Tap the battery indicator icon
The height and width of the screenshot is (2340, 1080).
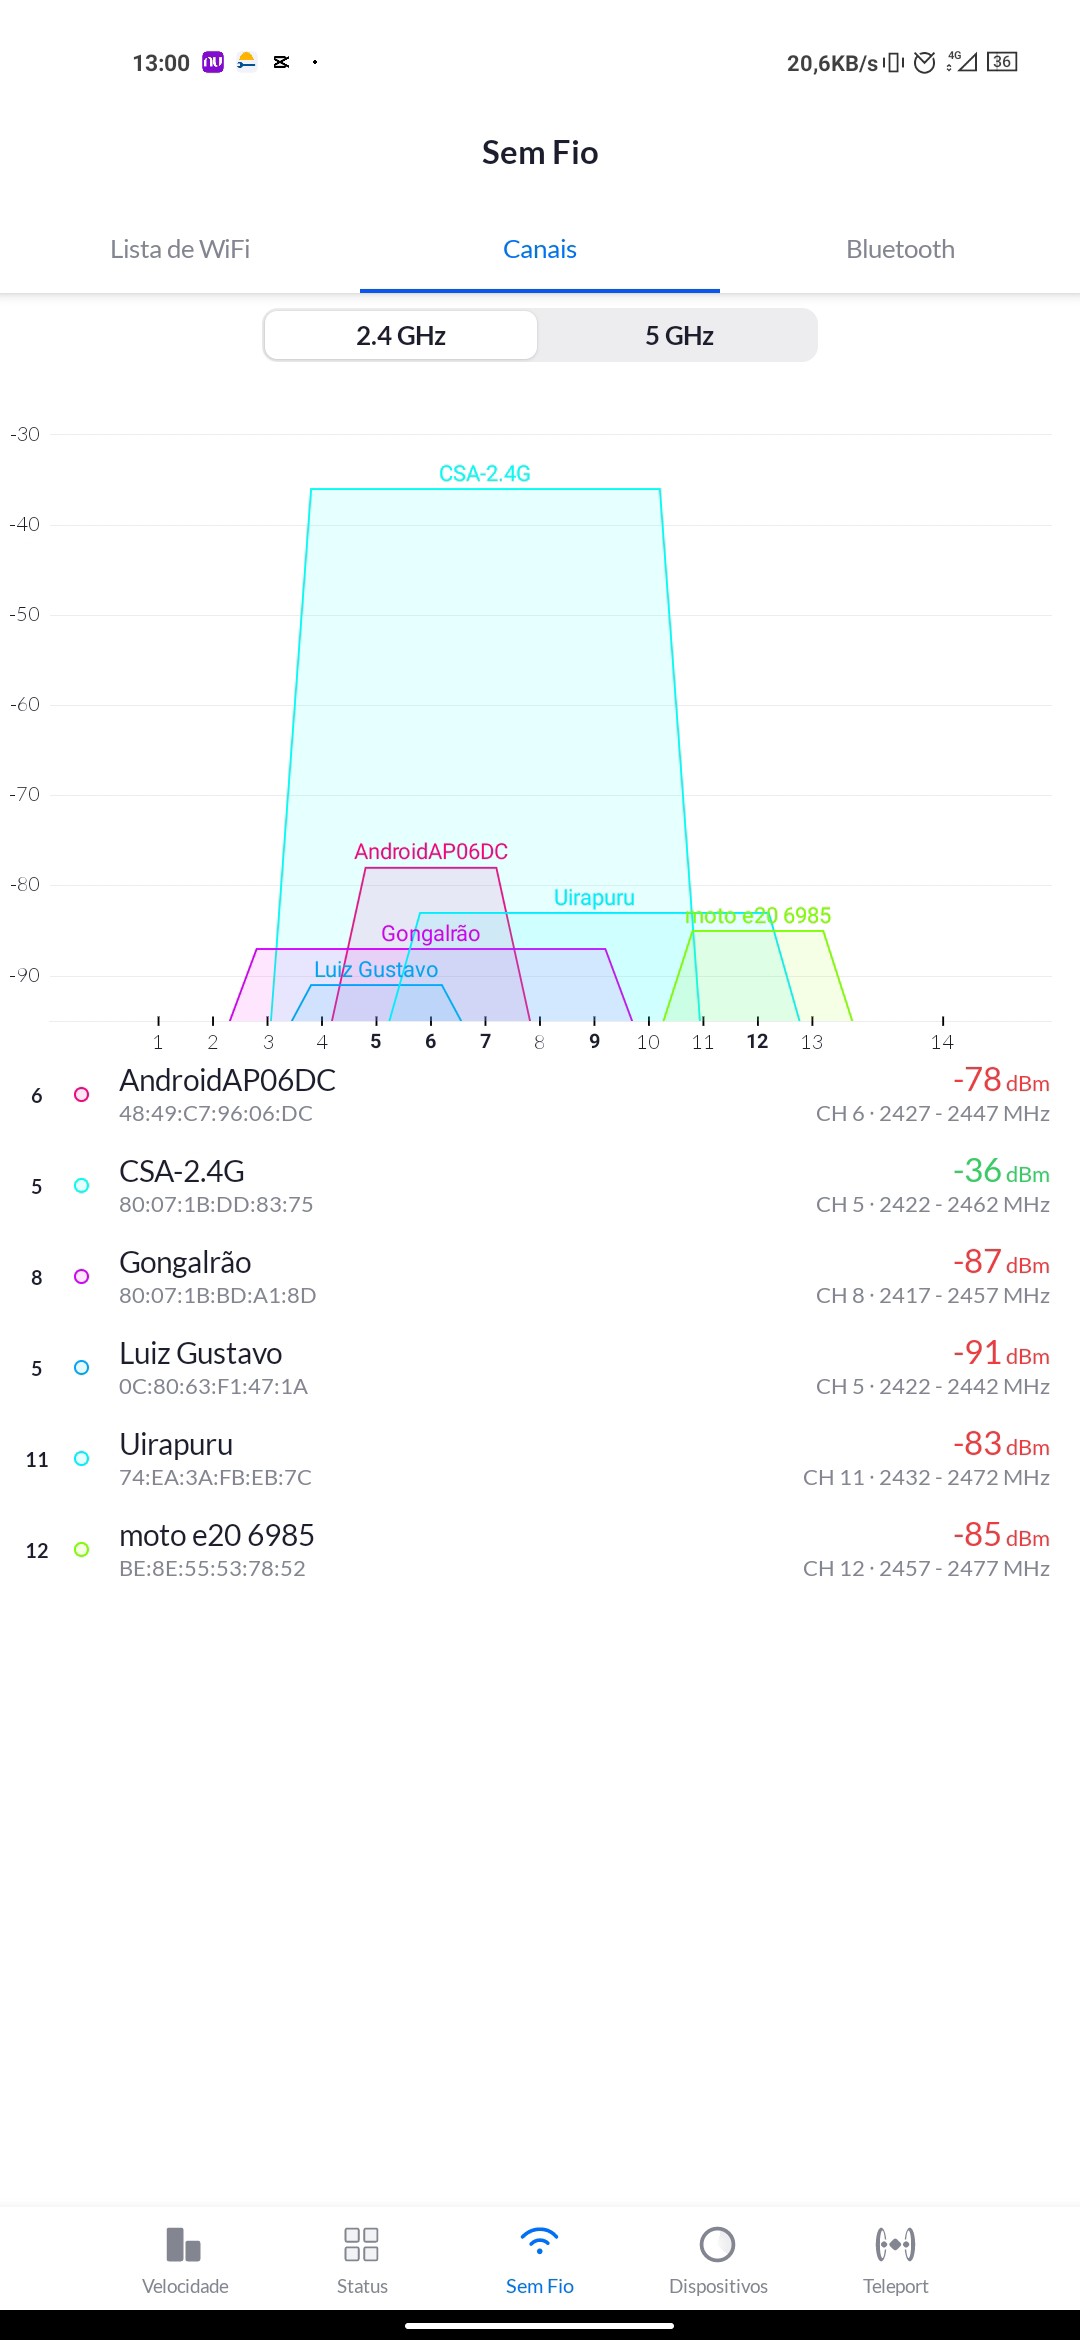click(x=1002, y=62)
